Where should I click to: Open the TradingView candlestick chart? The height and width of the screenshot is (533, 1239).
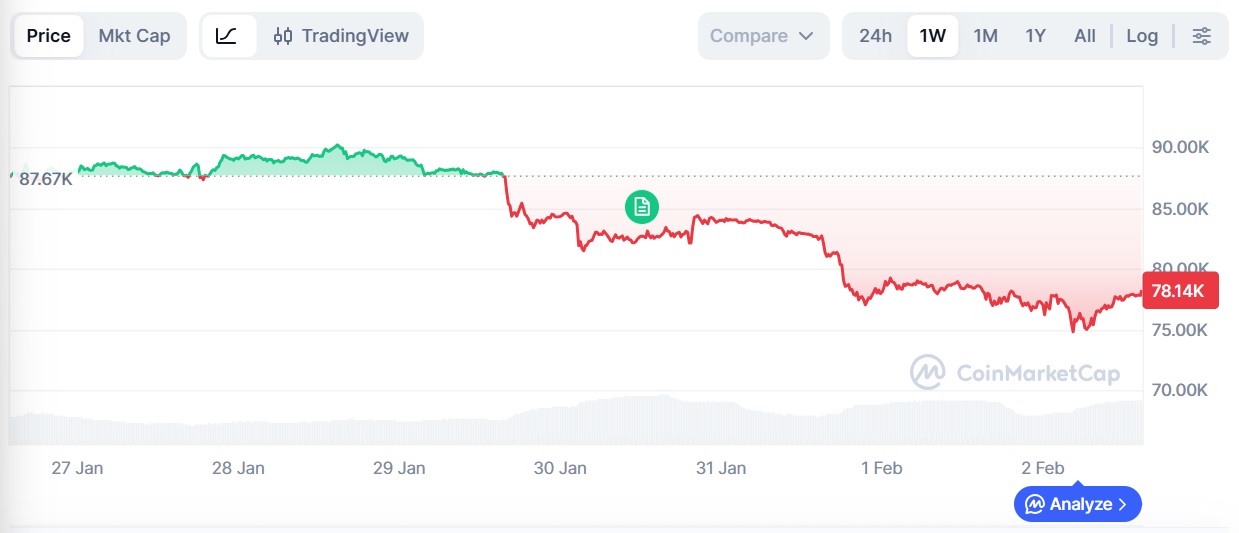pos(341,36)
